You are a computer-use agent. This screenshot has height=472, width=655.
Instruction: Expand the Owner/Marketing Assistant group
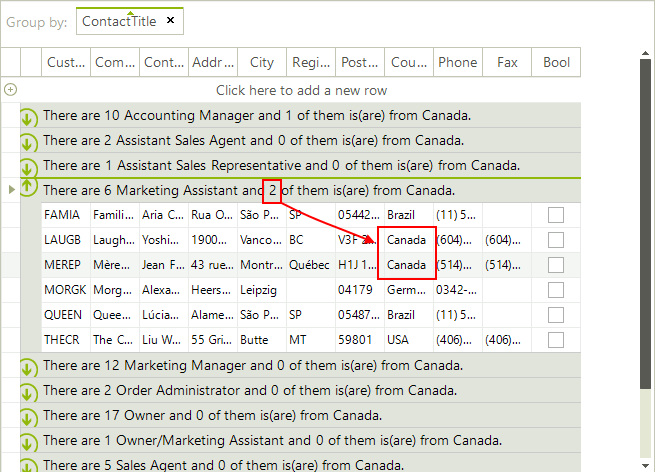point(28,443)
